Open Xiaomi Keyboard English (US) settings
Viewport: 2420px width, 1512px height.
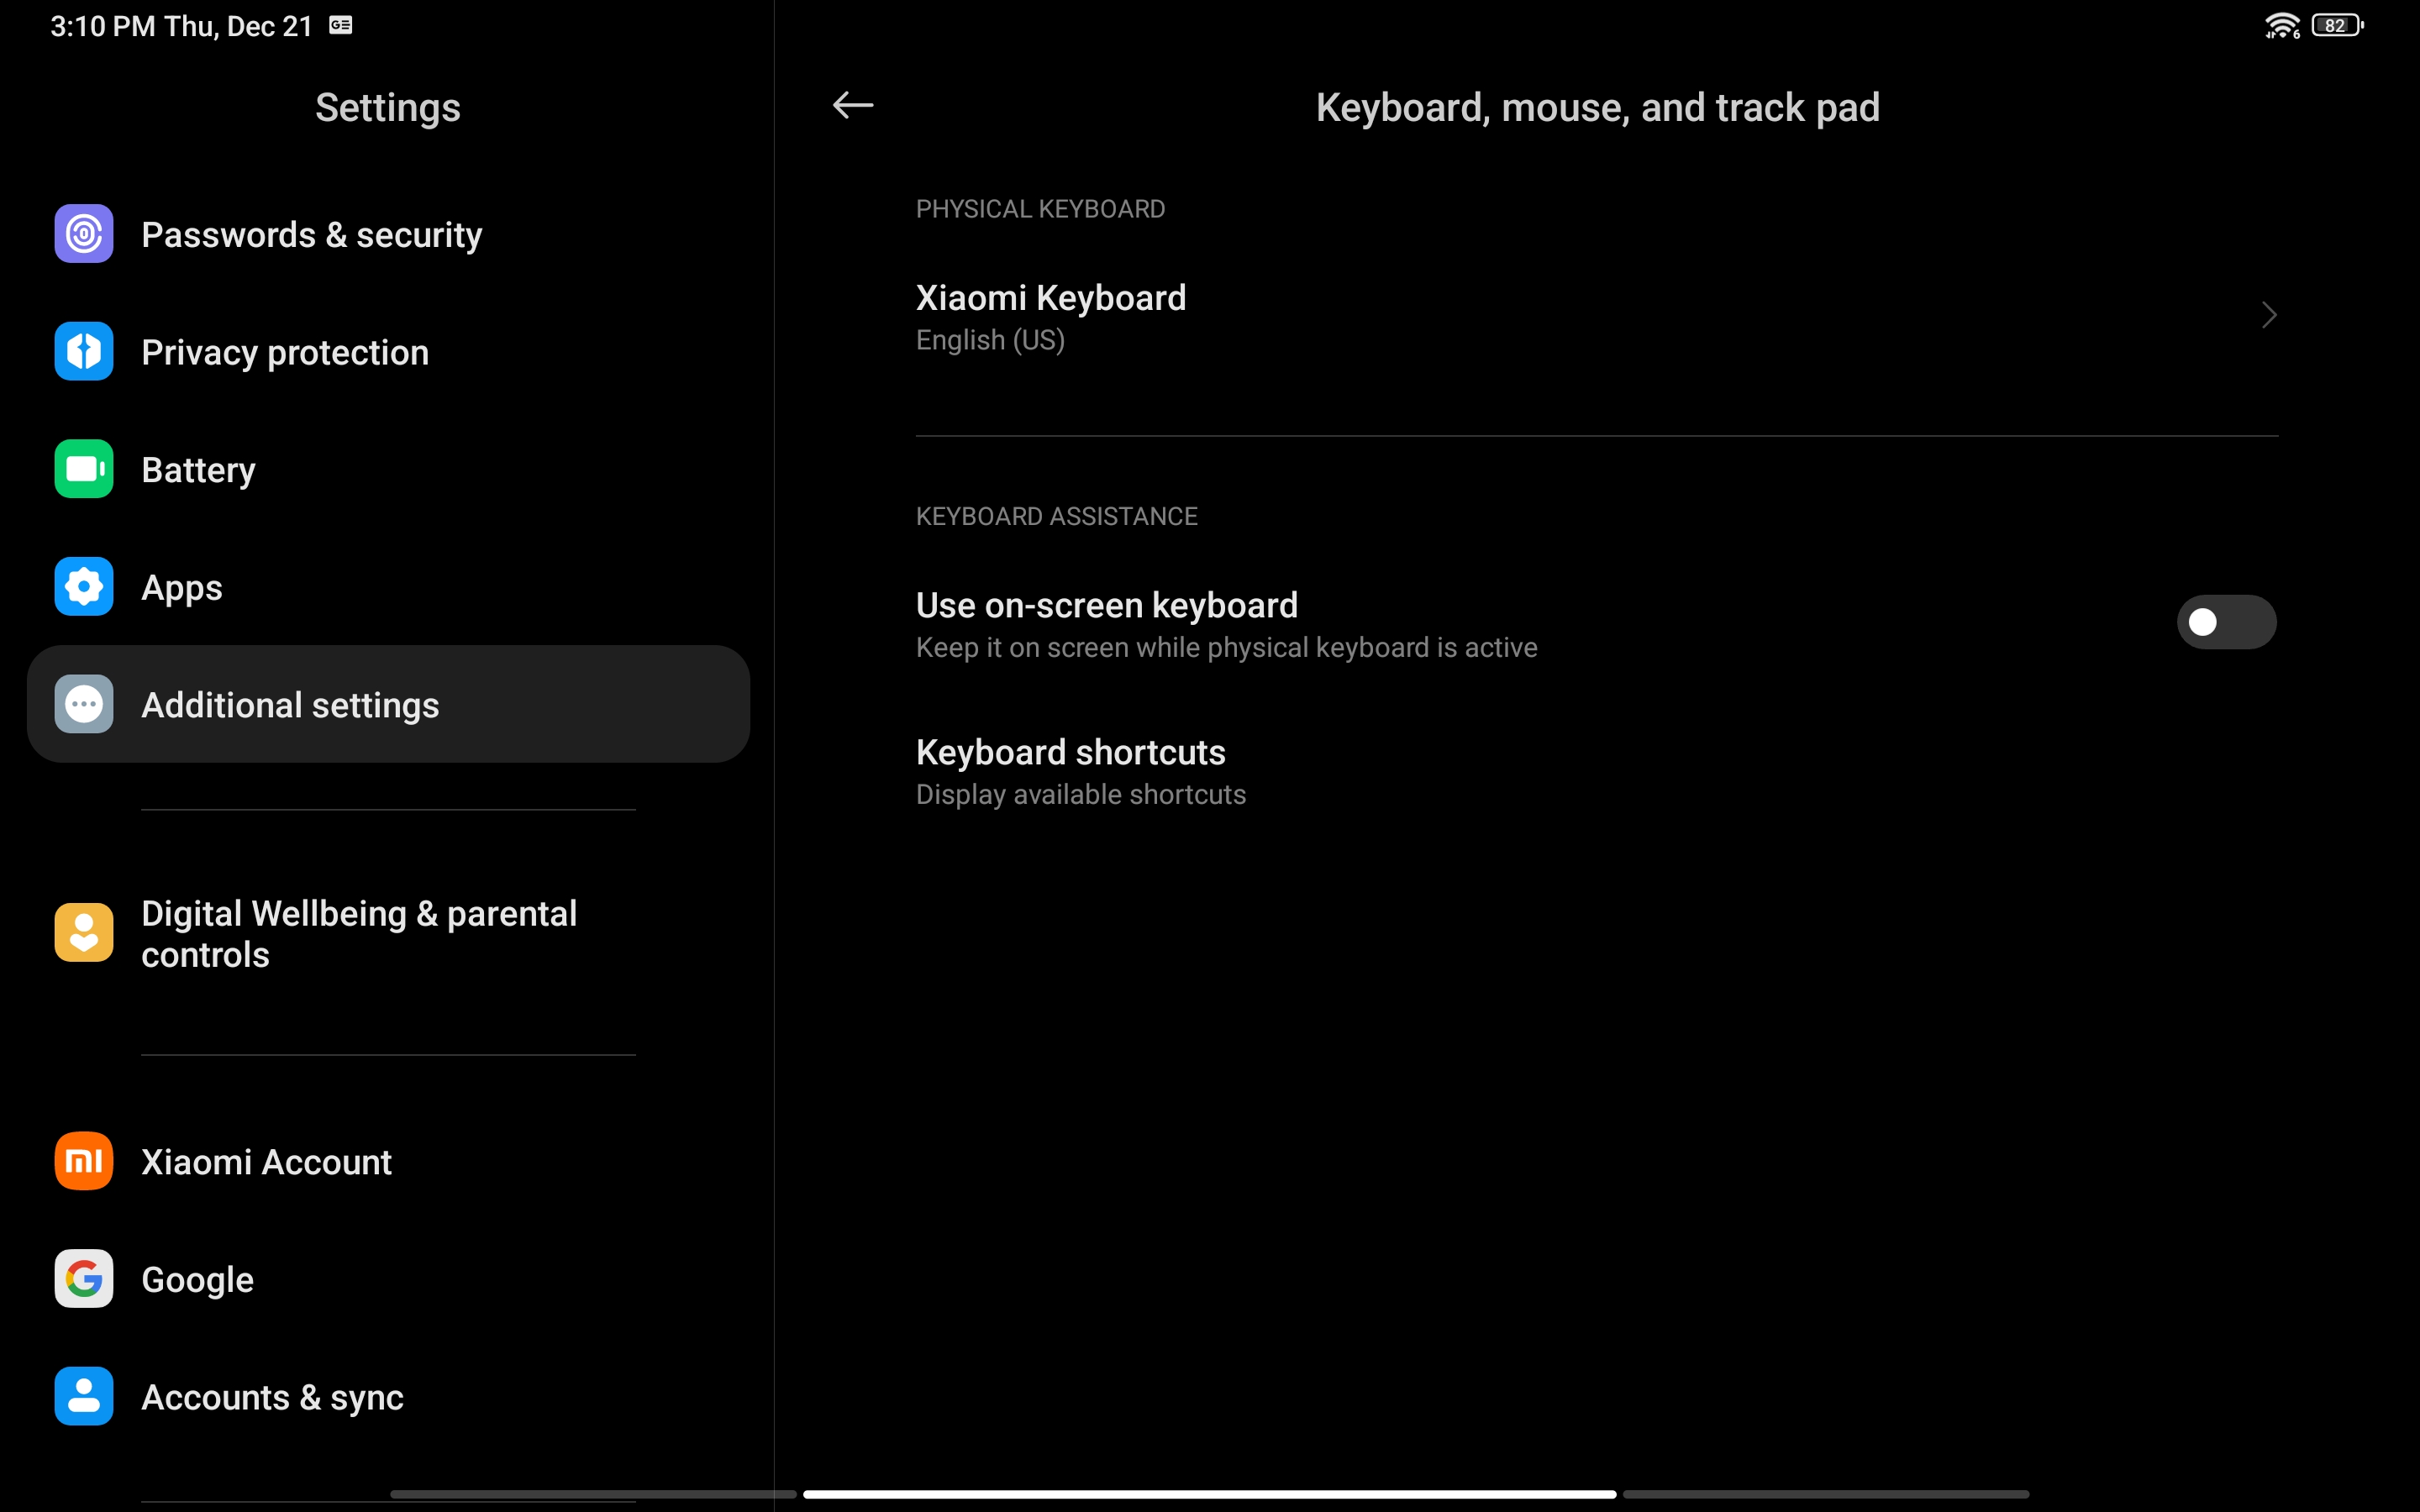coord(1597,317)
